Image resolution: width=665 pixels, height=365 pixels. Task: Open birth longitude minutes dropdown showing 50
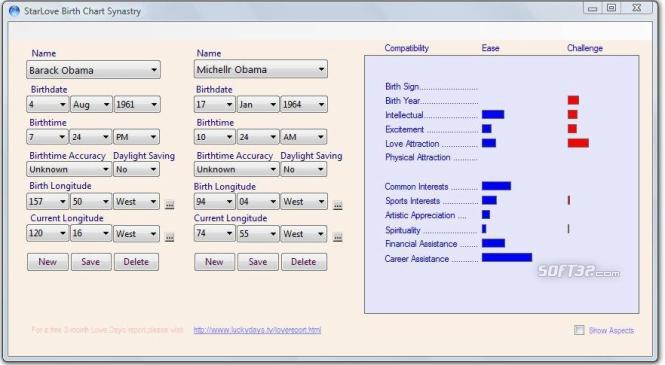(x=91, y=201)
